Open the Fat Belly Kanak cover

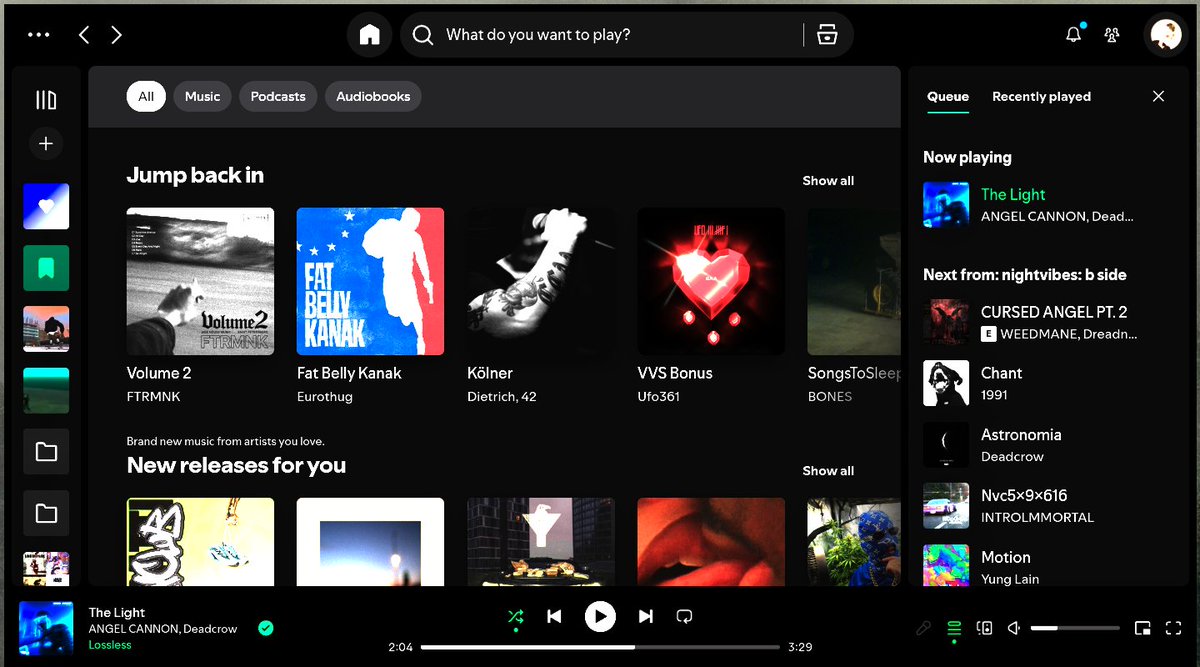[x=370, y=281]
